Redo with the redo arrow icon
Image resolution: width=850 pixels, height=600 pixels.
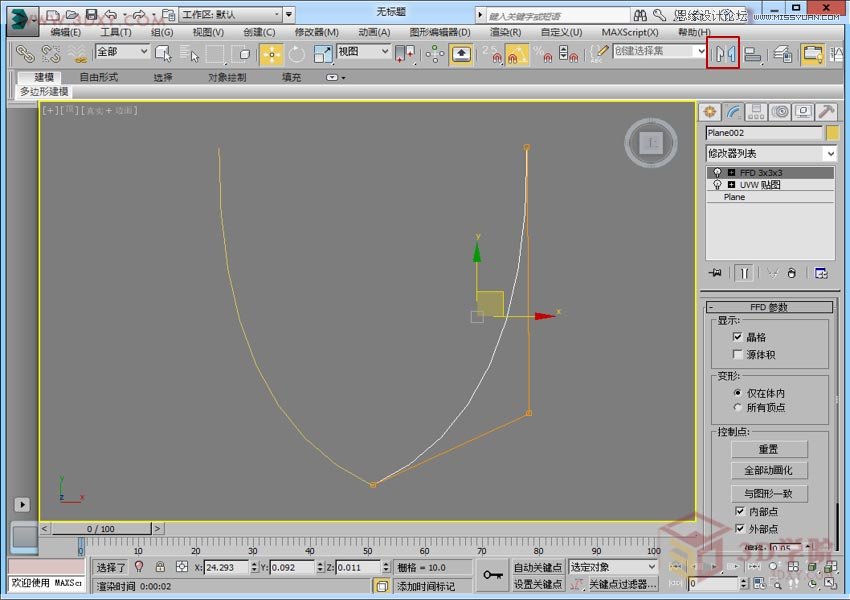pos(139,15)
